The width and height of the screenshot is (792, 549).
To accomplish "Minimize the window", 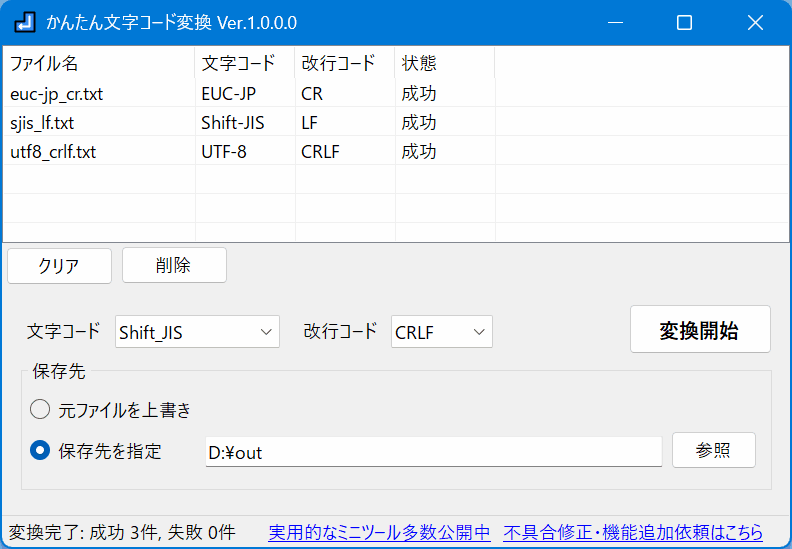I will click(615, 22).
